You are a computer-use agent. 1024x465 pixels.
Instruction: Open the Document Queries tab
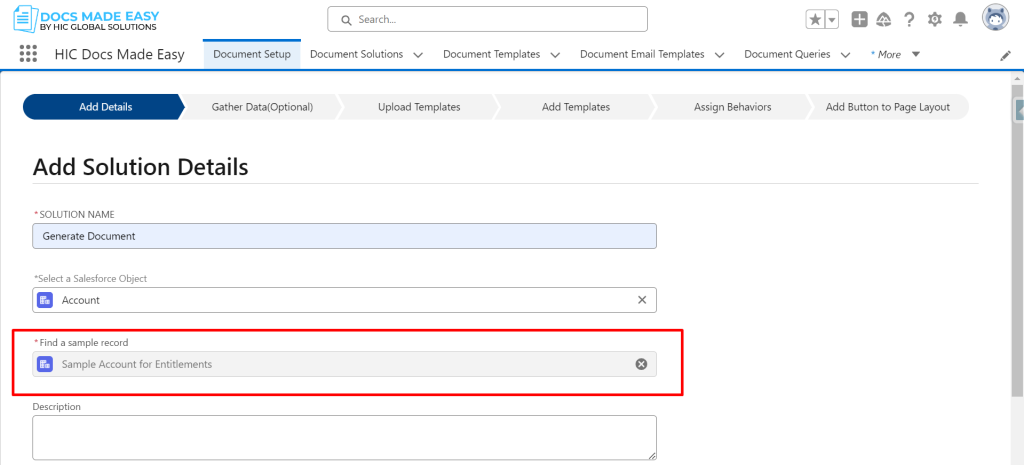(788, 54)
